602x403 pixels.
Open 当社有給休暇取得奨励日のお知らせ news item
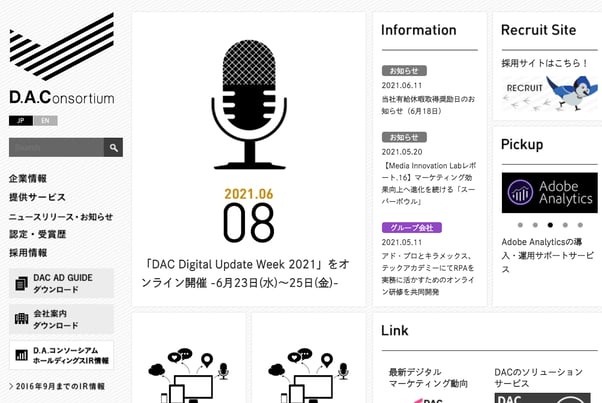click(428, 105)
